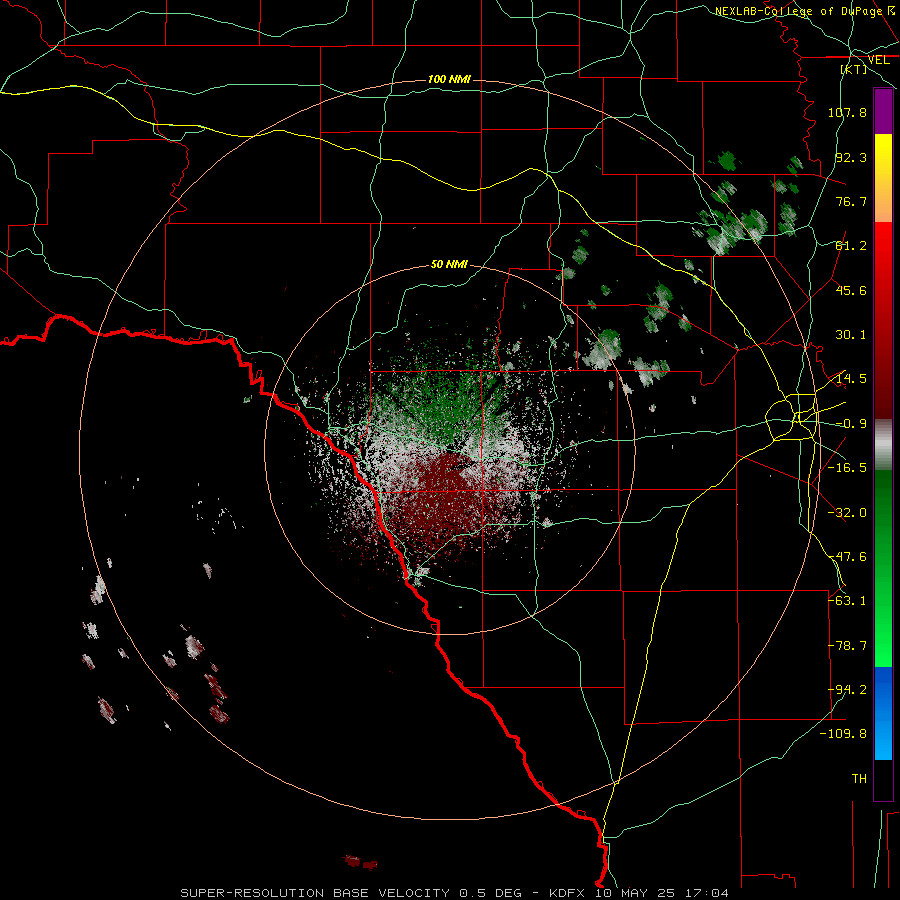Screen dimensions: 900x900
Task: Click the TH threshold label
Action: point(859,779)
